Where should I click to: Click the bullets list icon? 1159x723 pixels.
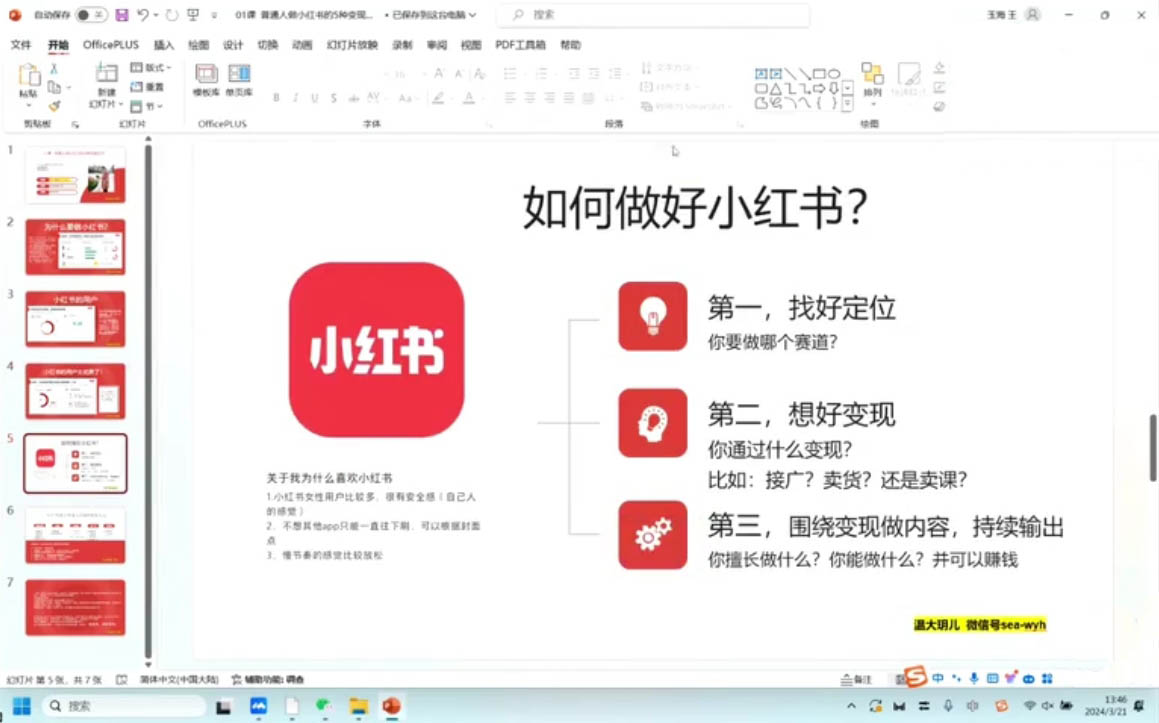tap(510, 73)
